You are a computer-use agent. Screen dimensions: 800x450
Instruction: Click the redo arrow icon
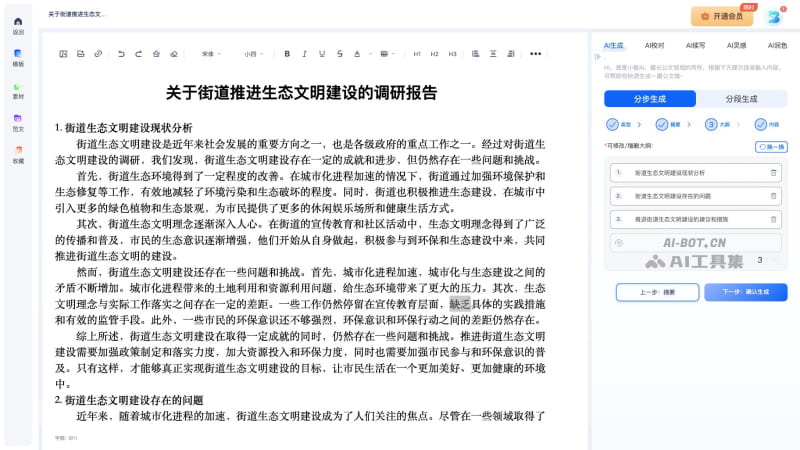[x=138, y=54]
